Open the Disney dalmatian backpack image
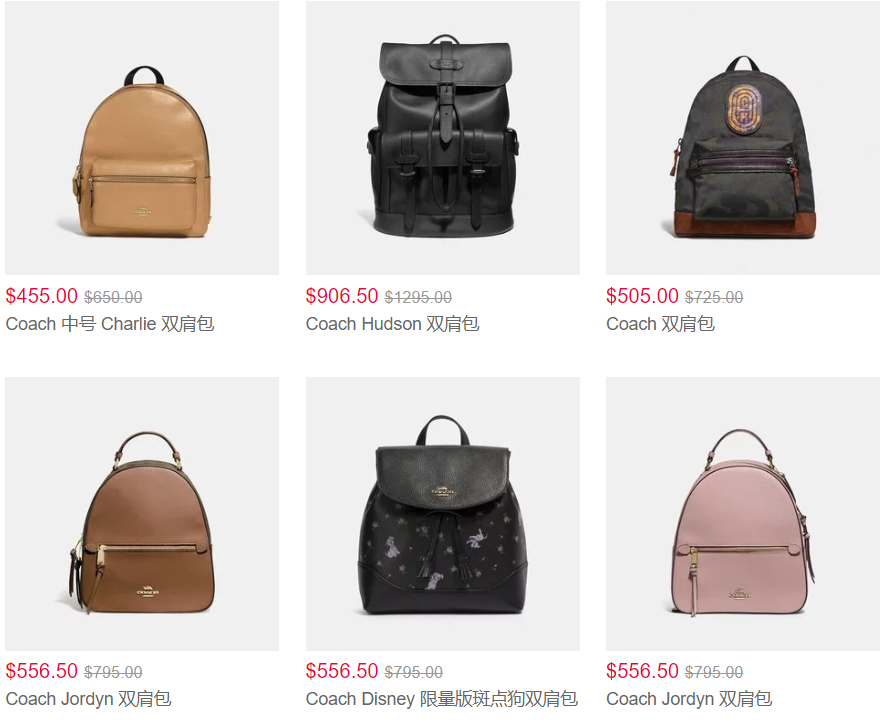 pyautogui.click(x=442, y=514)
